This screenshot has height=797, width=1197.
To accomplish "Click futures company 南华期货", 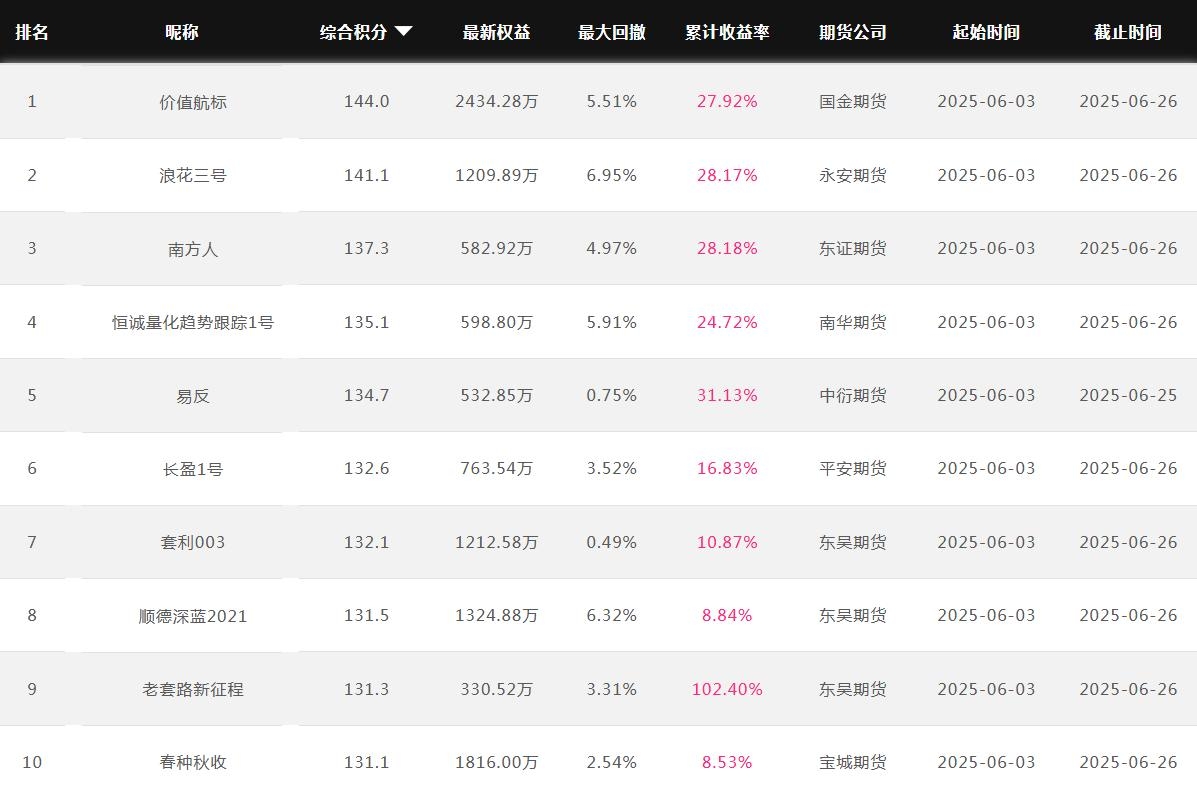I will [x=853, y=322].
